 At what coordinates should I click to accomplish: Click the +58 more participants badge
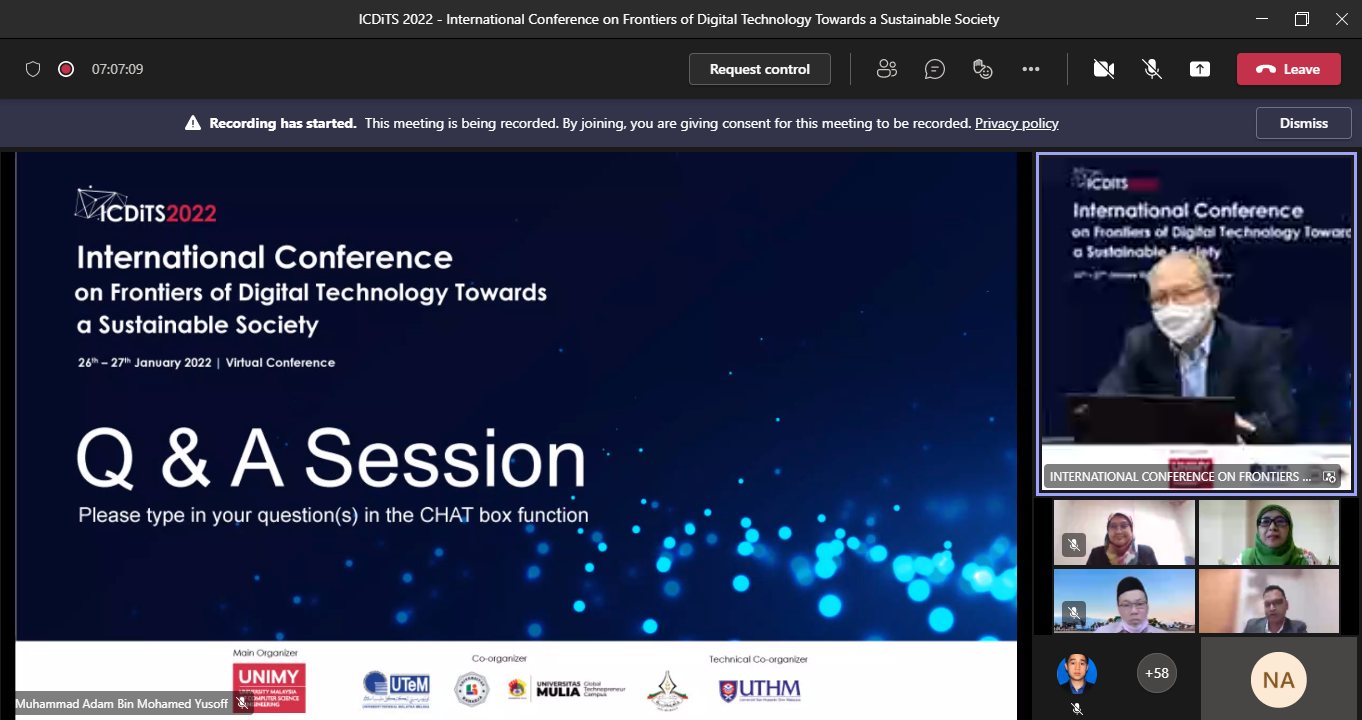[x=1157, y=673]
